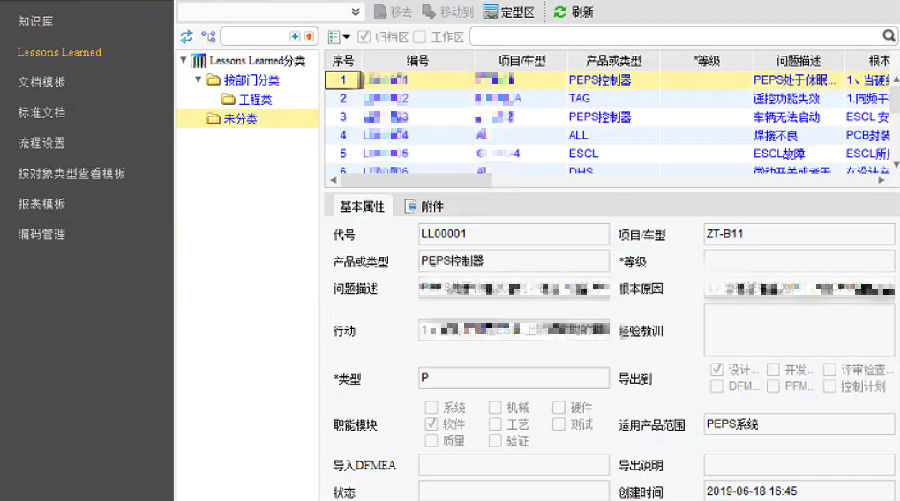Switch to the 基本属性 tab

pyautogui.click(x=362, y=207)
